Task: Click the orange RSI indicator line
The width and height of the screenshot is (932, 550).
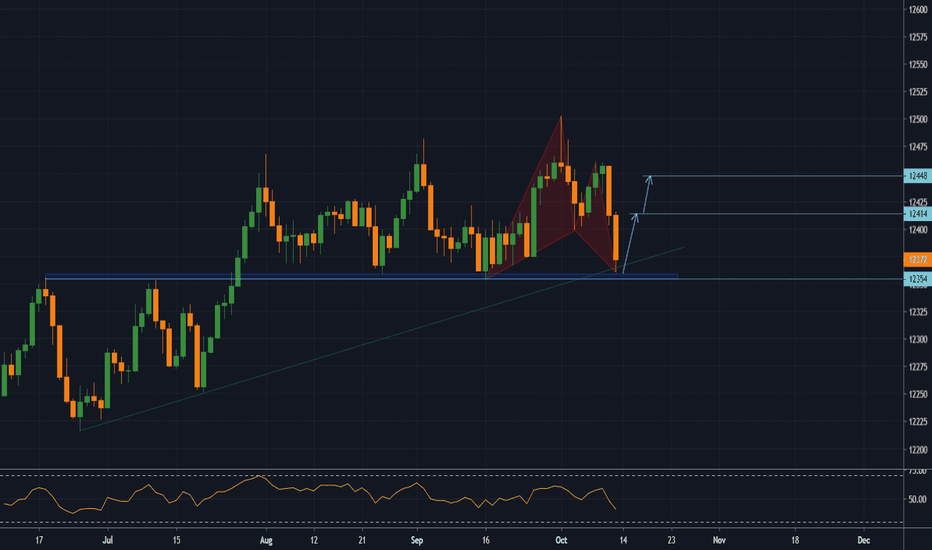Action: 309,495
